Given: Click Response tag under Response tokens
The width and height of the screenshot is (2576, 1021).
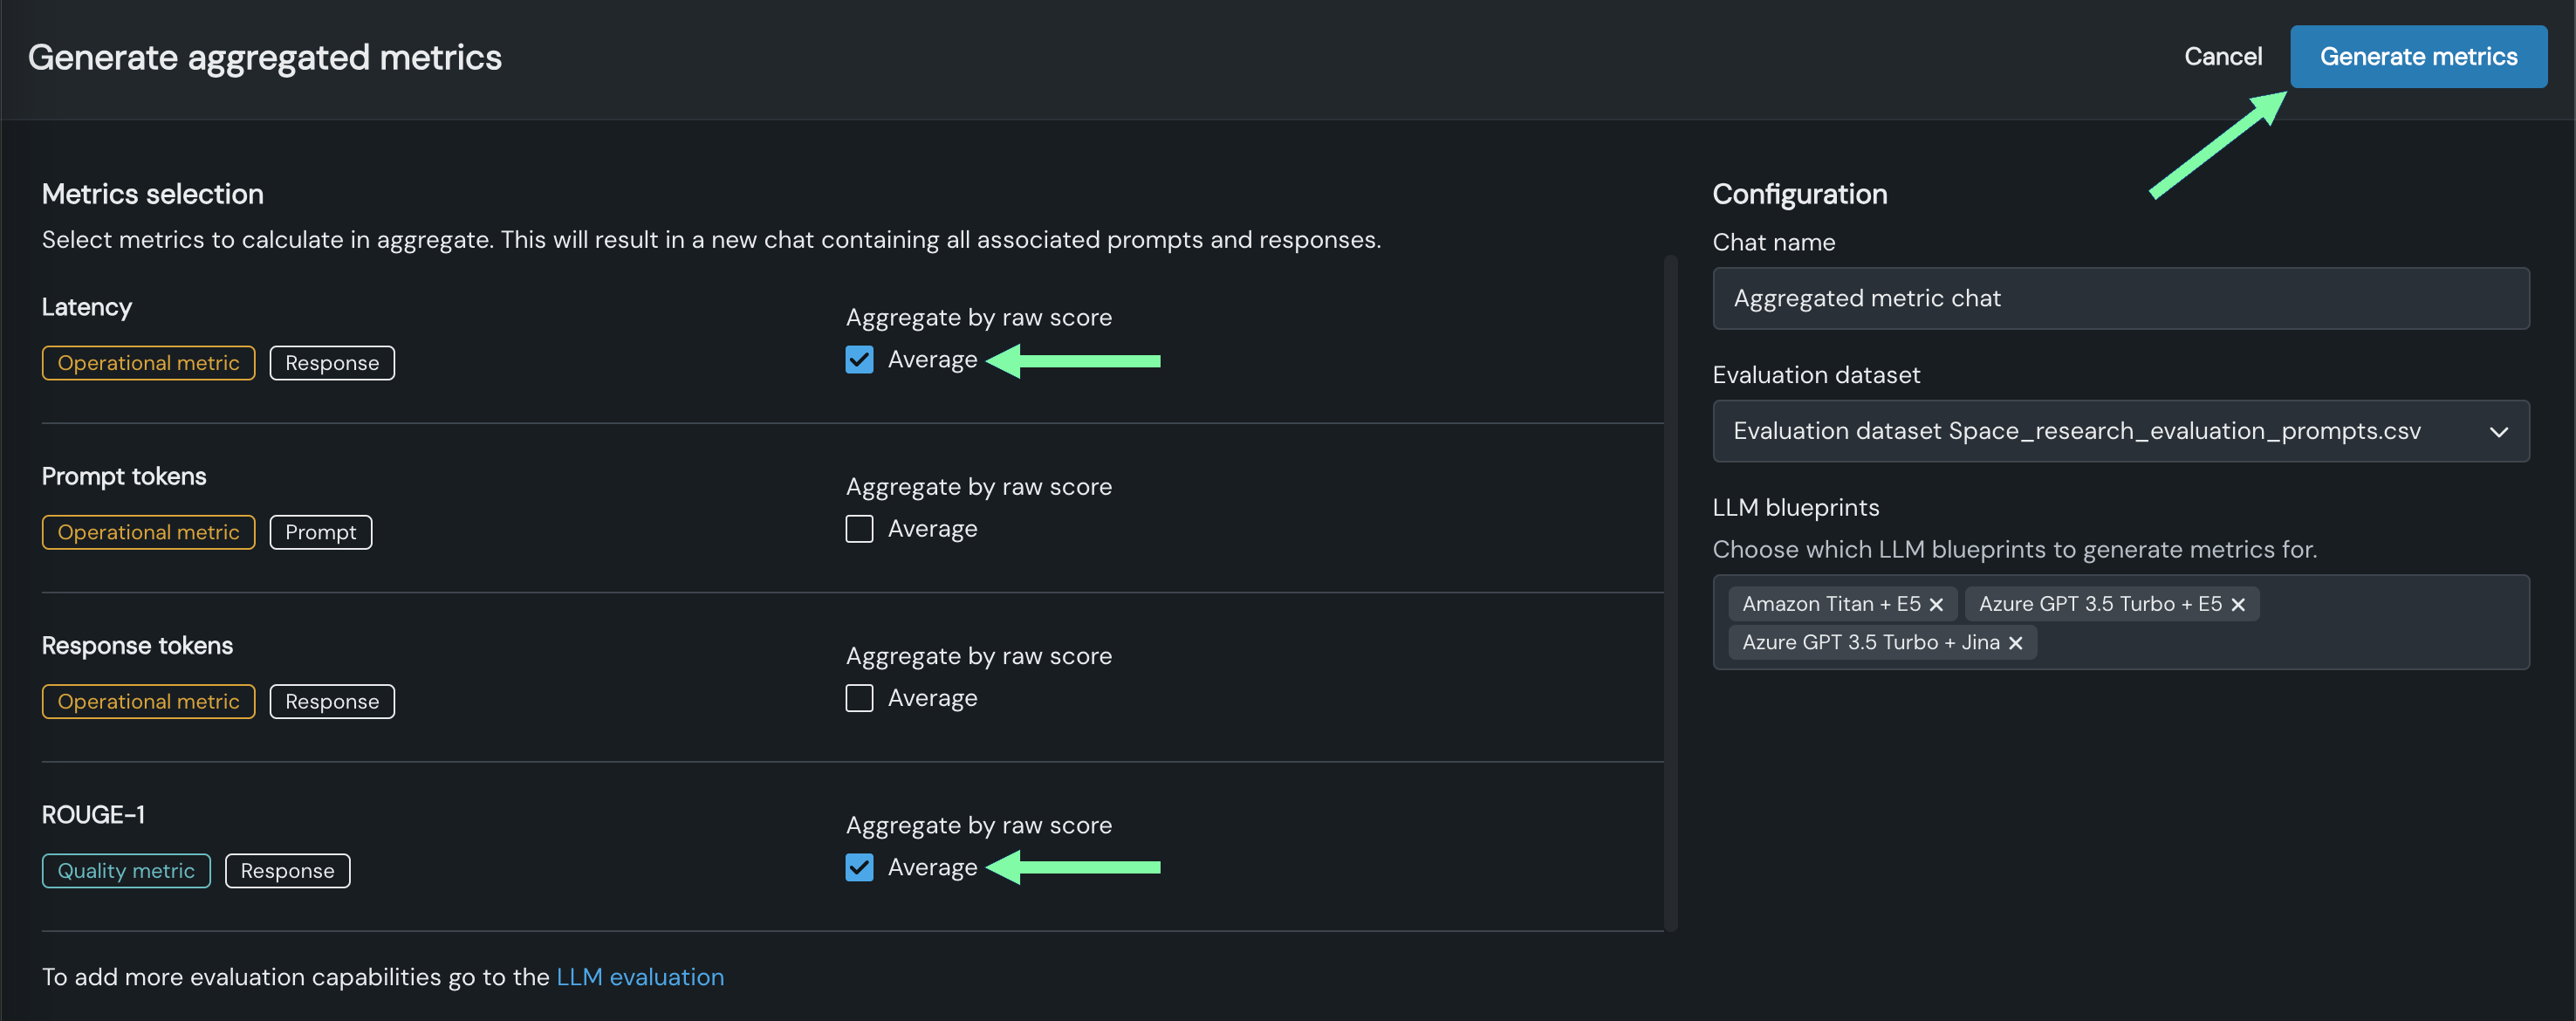Looking at the screenshot, I should tap(331, 702).
